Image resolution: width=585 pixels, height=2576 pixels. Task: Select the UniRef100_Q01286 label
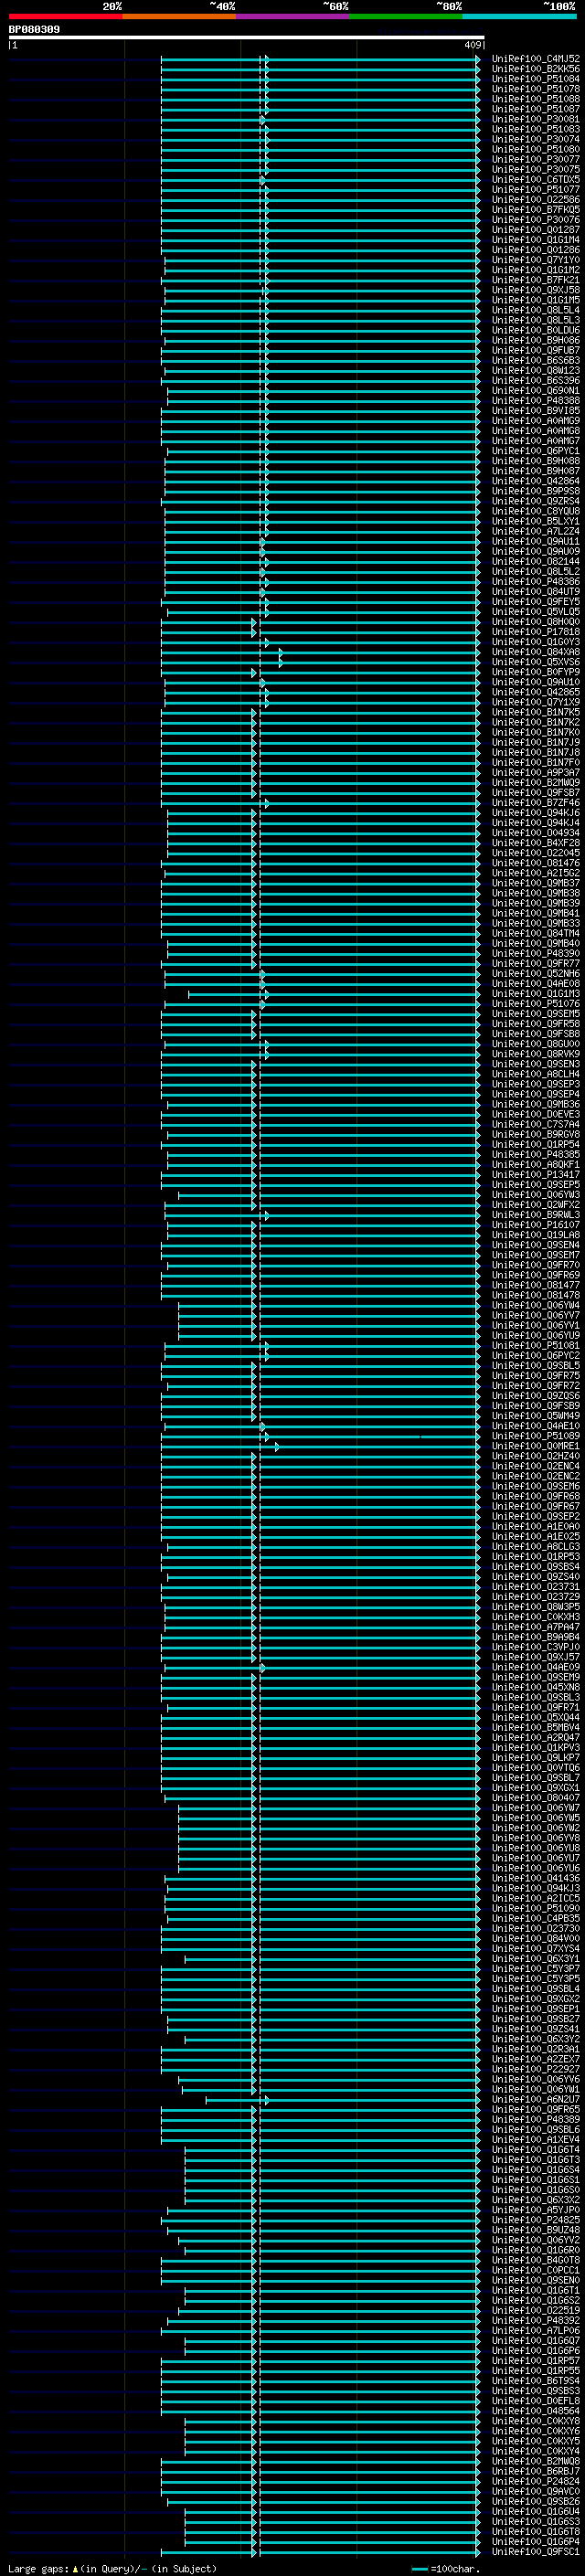[x=536, y=250]
